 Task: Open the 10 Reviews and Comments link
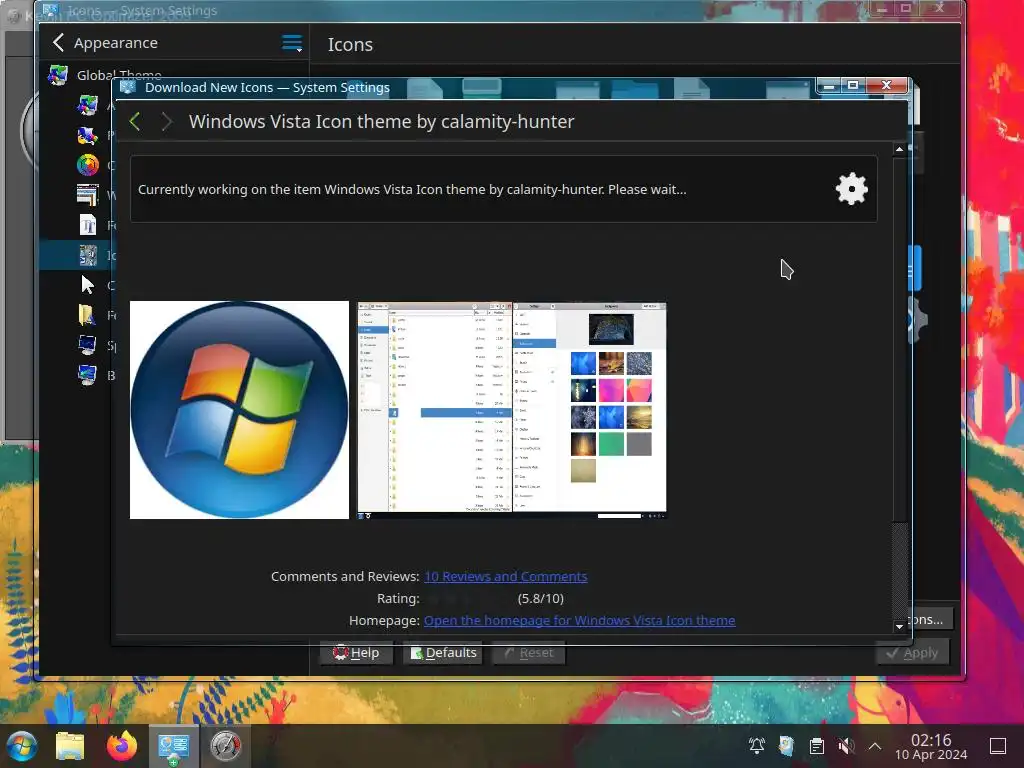pyautogui.click(x=505, y=577)
